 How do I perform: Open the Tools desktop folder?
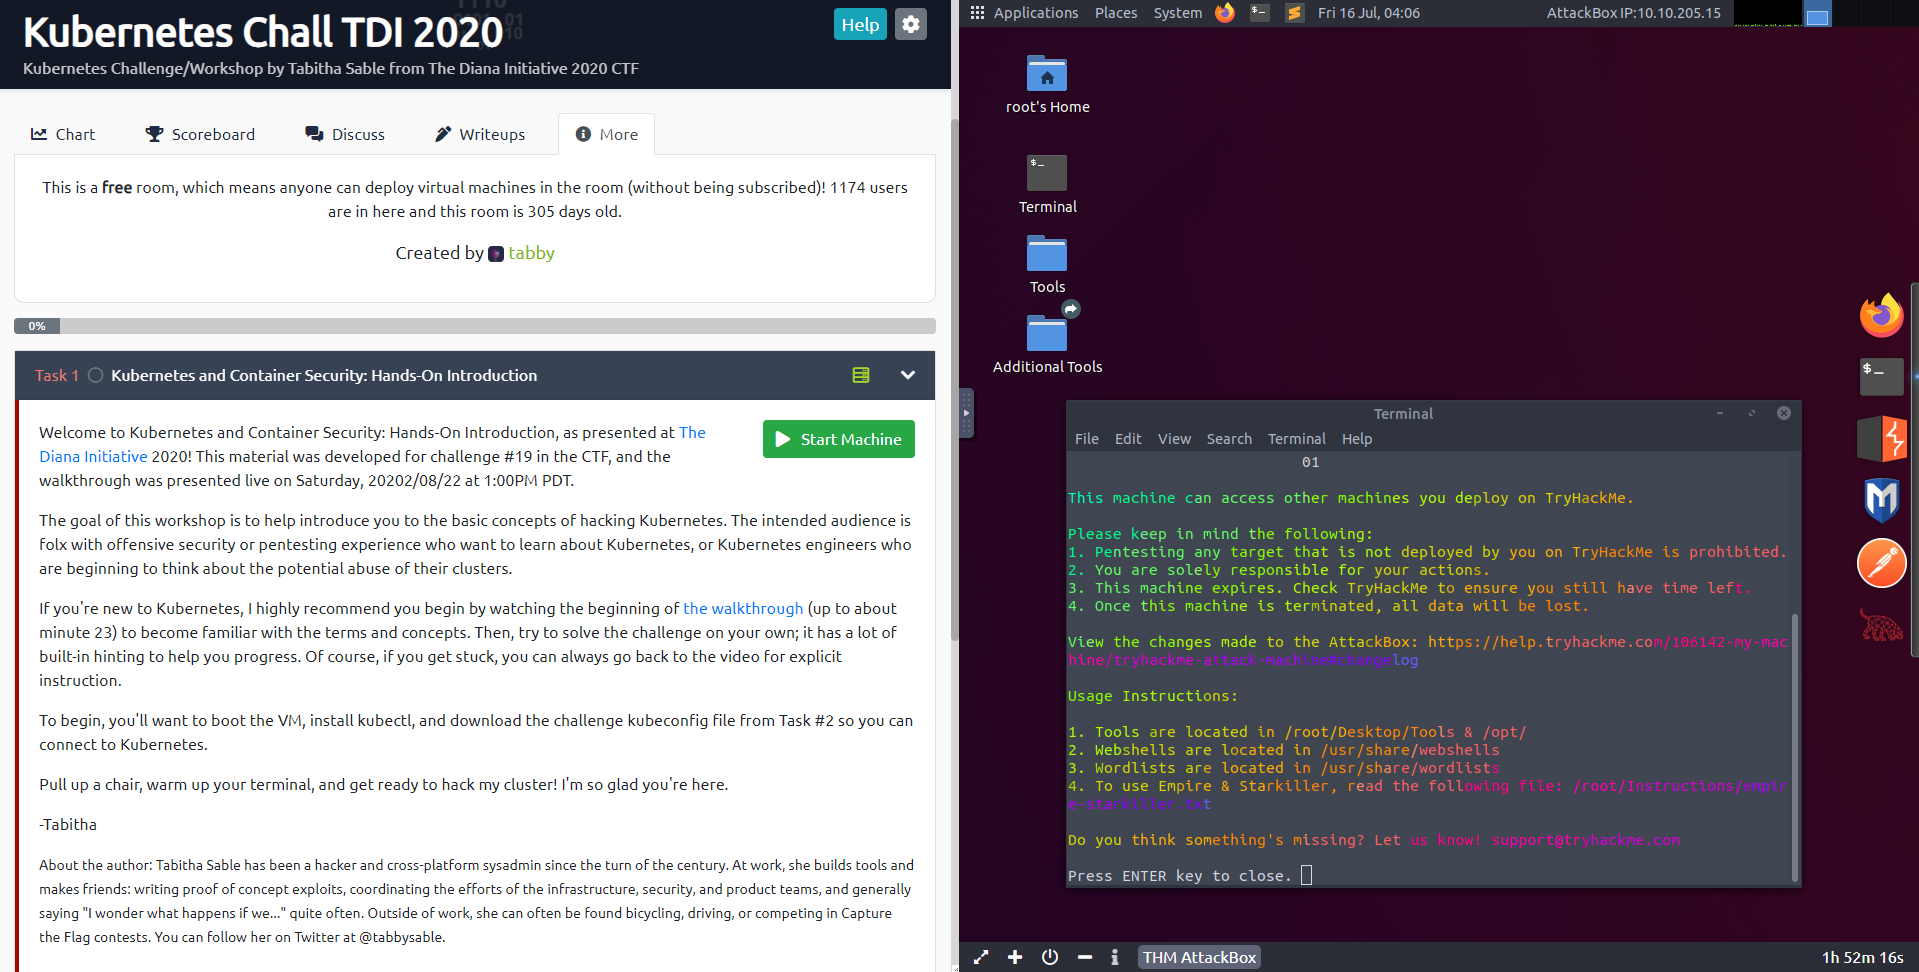click(1047, 265)
